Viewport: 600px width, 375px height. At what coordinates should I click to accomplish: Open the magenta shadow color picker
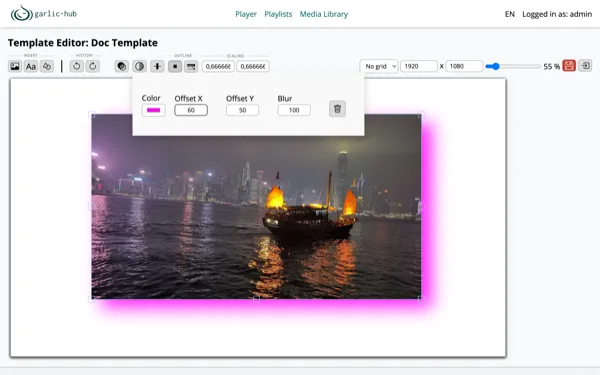[x=153, y=110]
